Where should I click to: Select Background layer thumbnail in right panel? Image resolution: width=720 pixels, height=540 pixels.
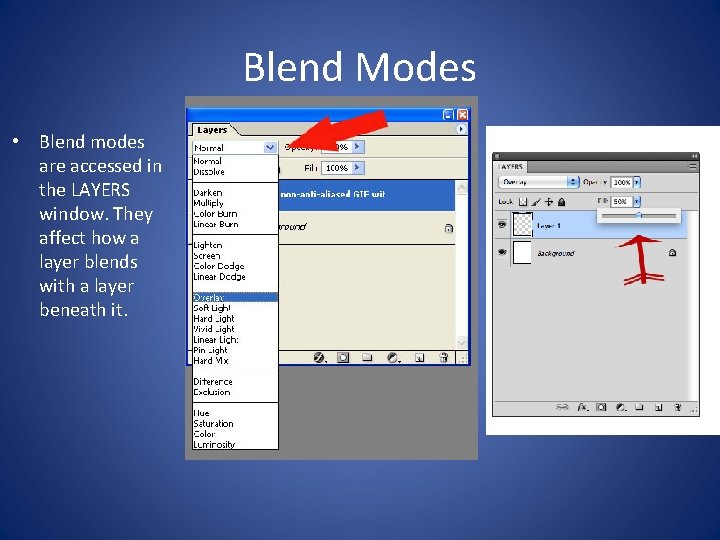click(522, 253)
